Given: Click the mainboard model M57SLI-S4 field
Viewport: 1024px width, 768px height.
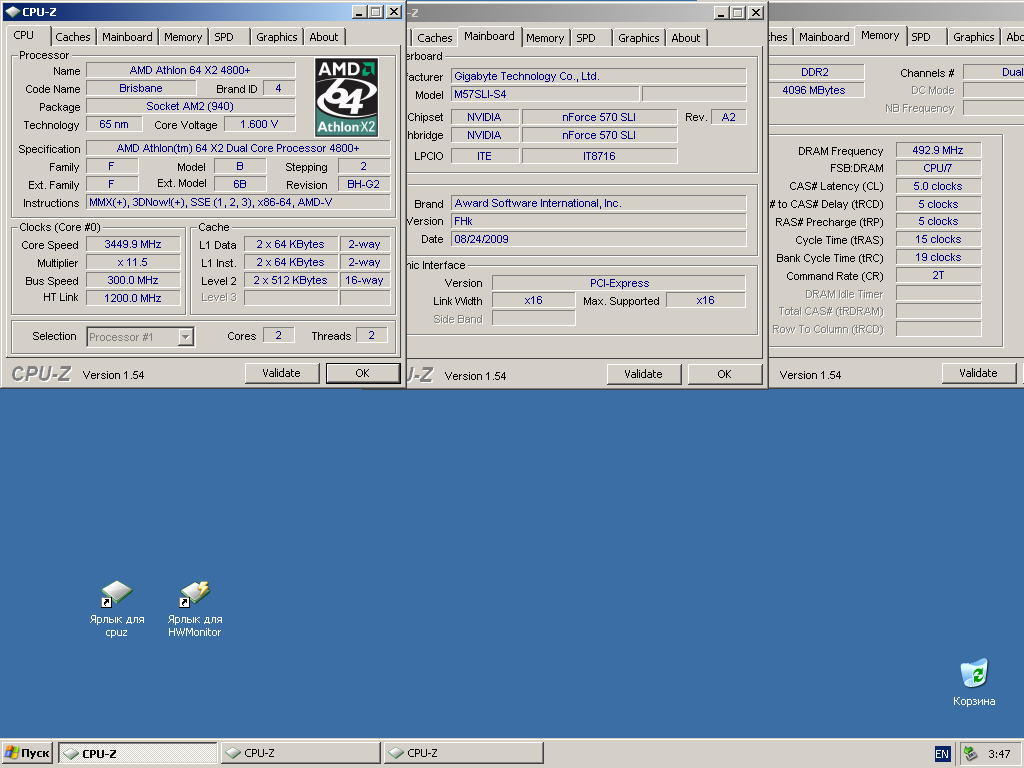Looking at the screenshot, I should pyautogui.click(x=545, y=94).
